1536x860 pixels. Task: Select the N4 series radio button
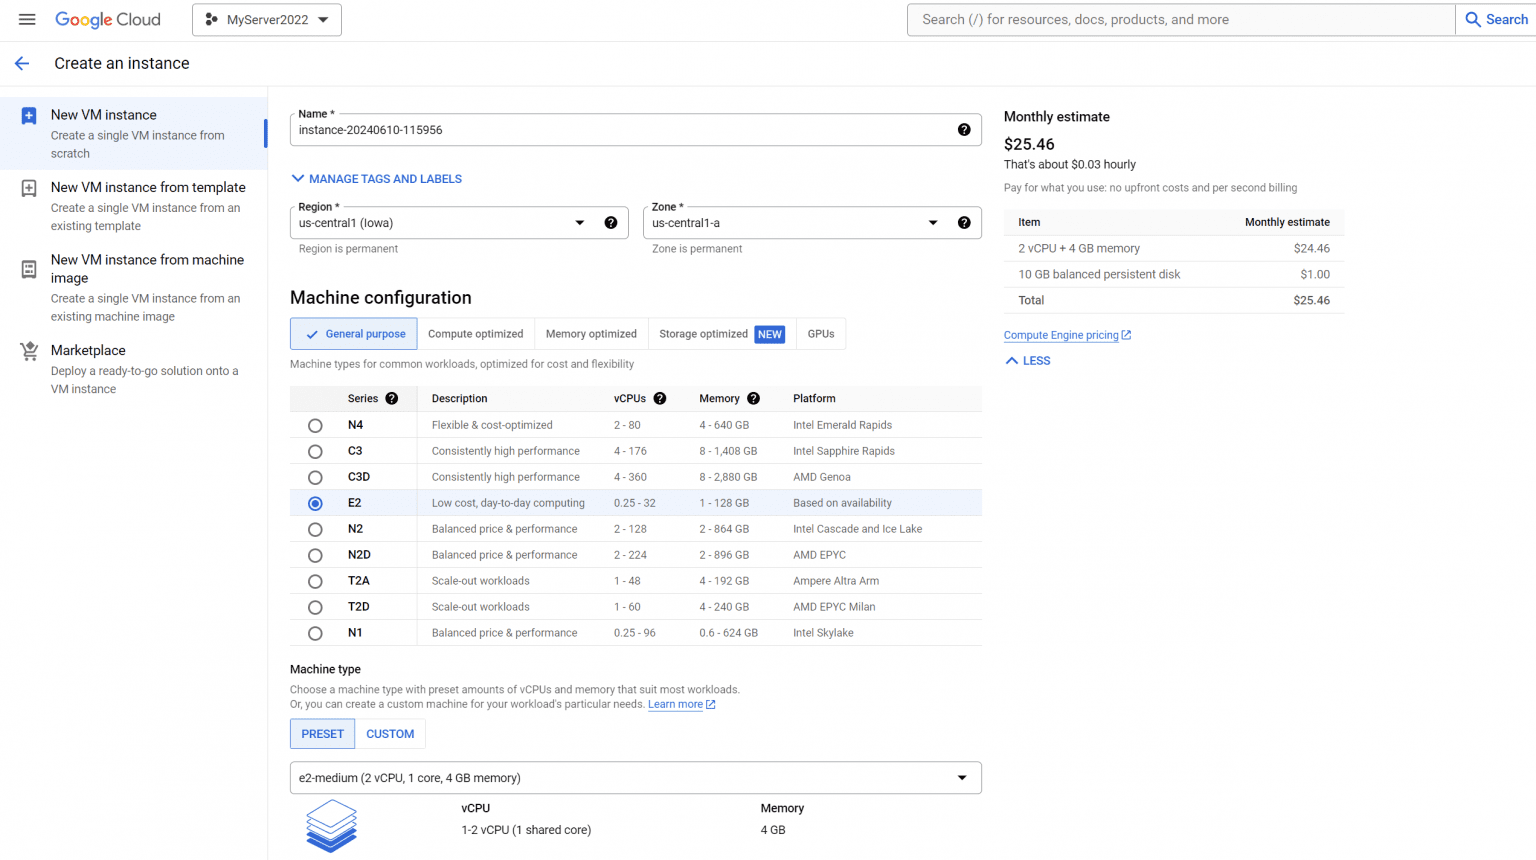[315, 426]
